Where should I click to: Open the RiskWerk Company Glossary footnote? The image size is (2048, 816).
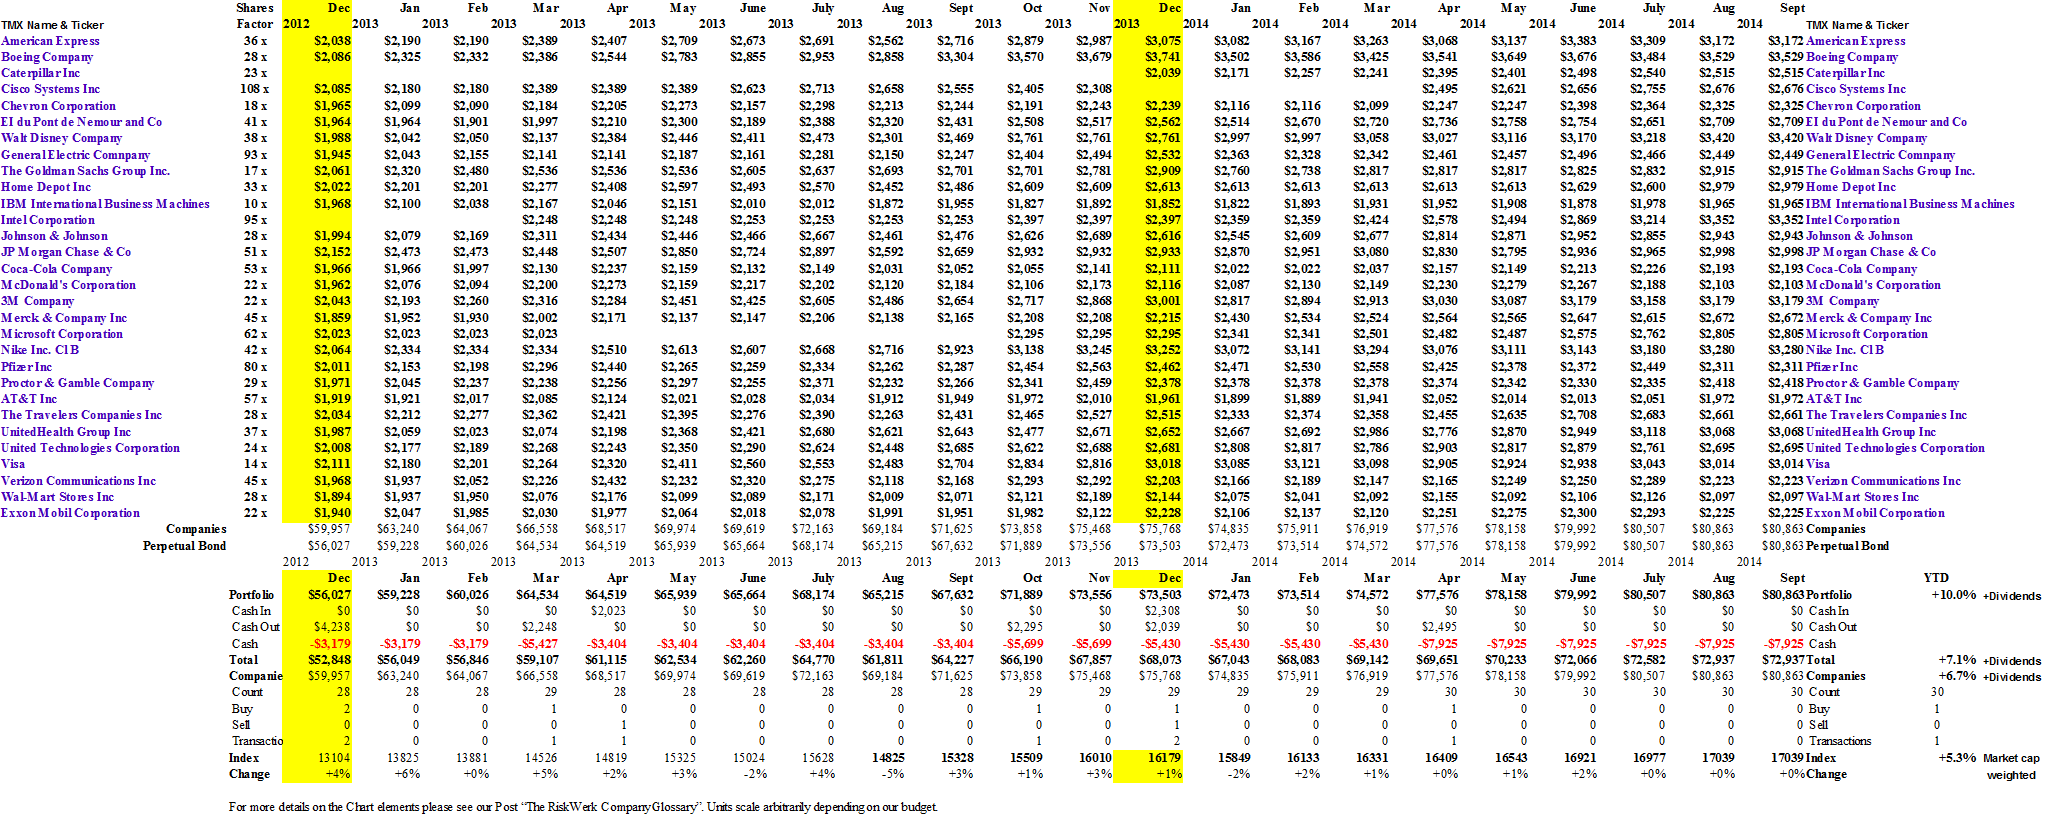(x=583, y=807)
